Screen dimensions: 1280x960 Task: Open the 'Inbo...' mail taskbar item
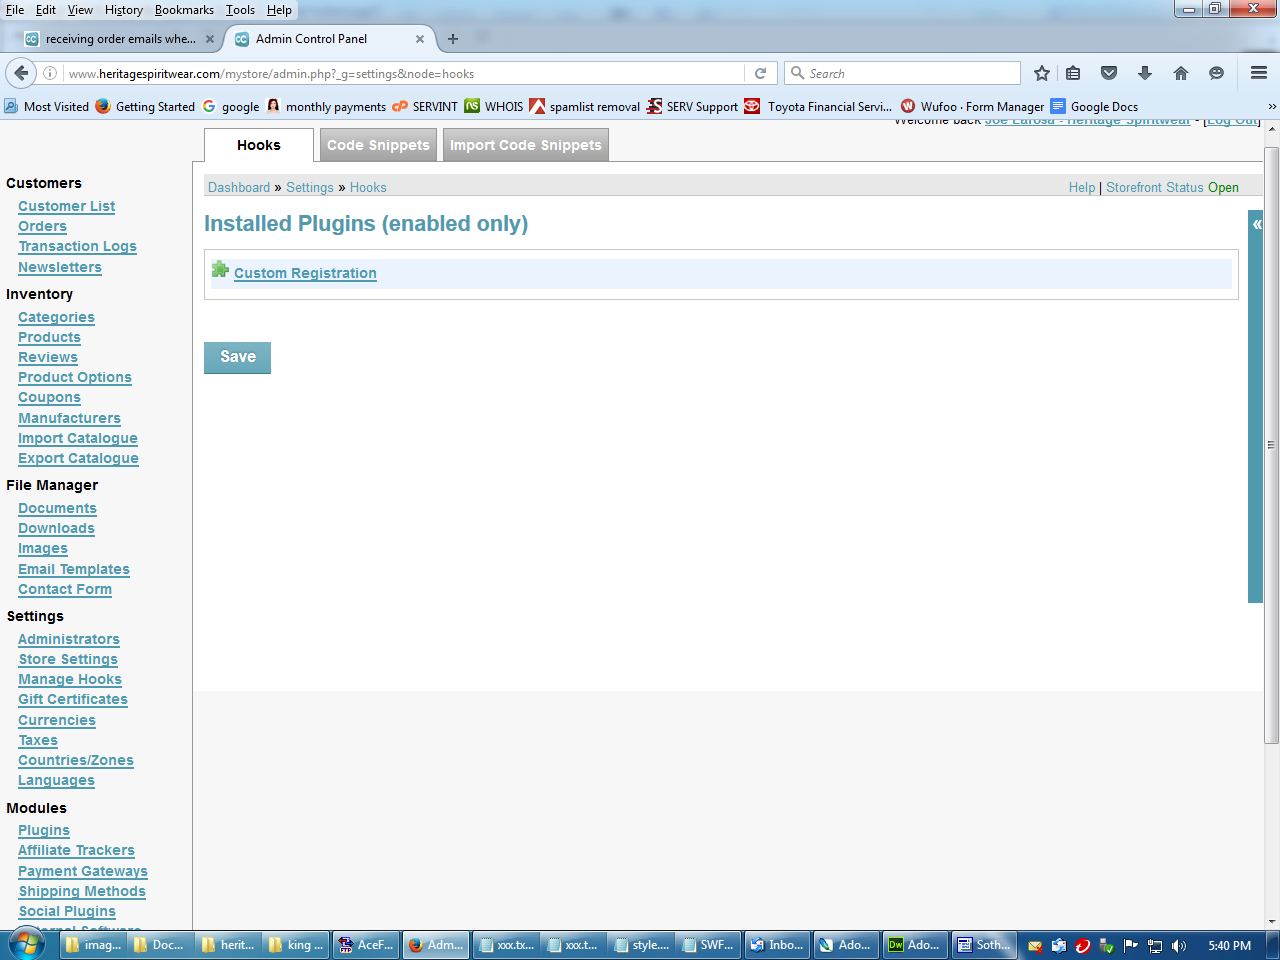click(777, 945)
